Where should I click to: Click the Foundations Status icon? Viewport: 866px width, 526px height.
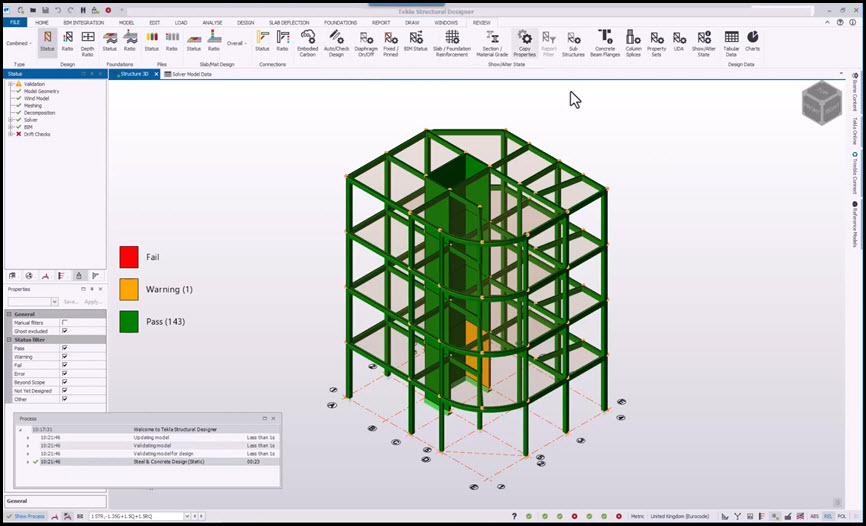[109, 41]
